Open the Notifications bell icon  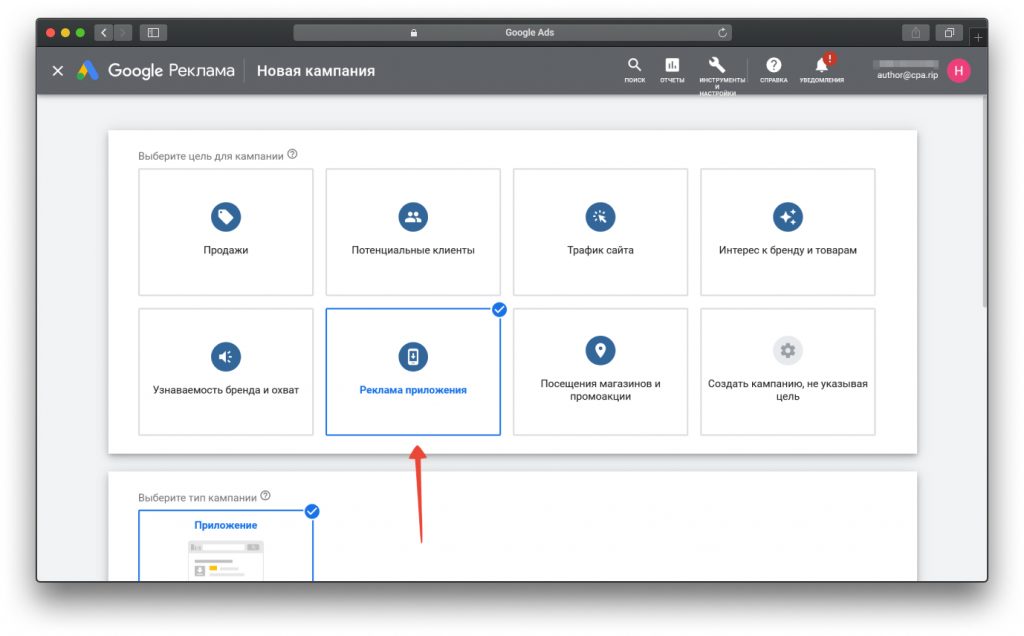[x=822, y=66]
